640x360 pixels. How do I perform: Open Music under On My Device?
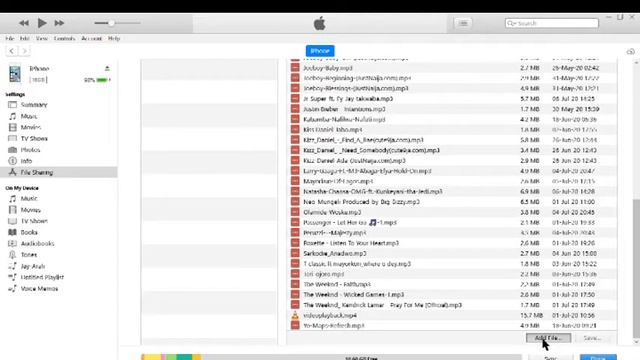pyautogui.click(x=29, y=198)
